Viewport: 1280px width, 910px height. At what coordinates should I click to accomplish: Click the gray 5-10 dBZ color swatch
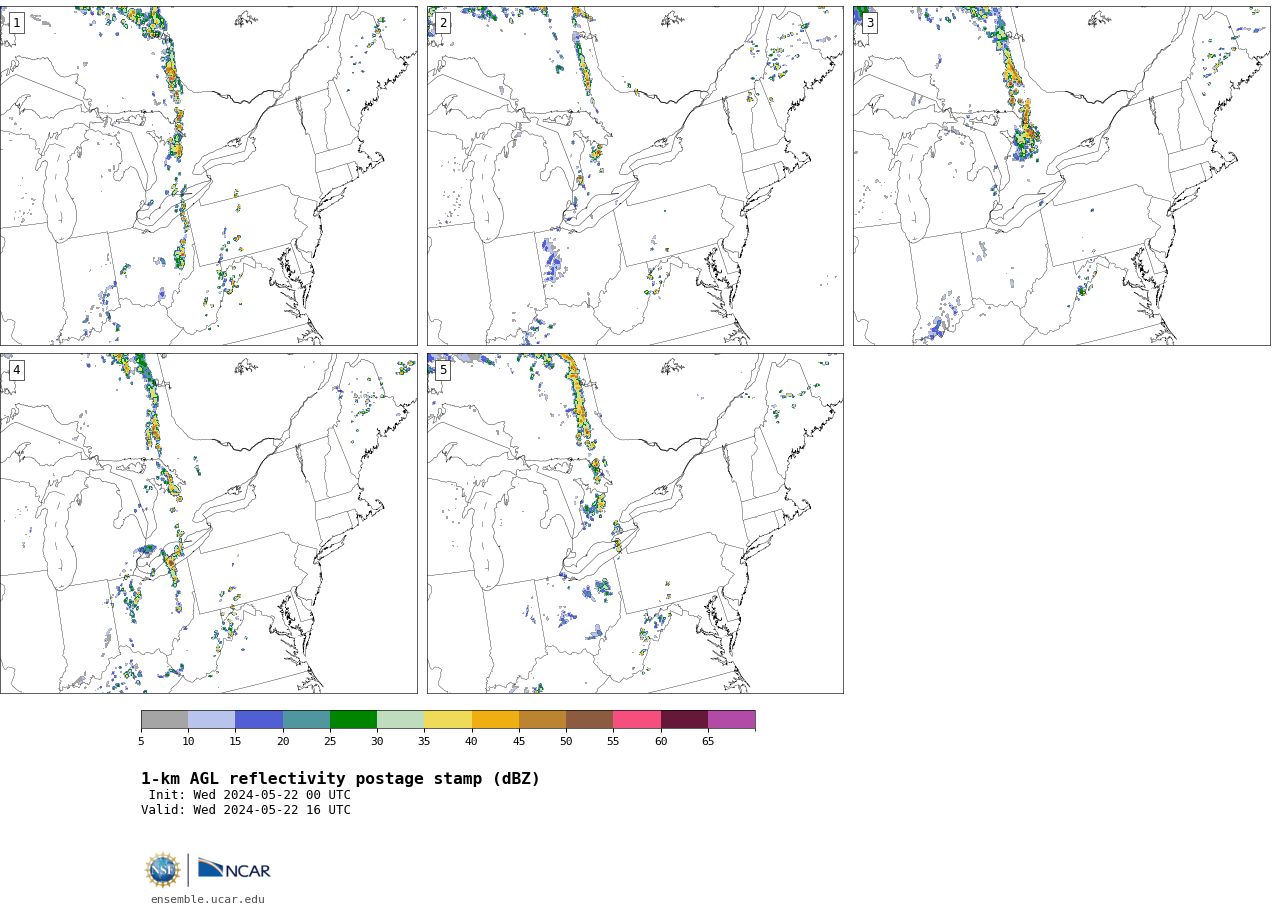[164, 720]
